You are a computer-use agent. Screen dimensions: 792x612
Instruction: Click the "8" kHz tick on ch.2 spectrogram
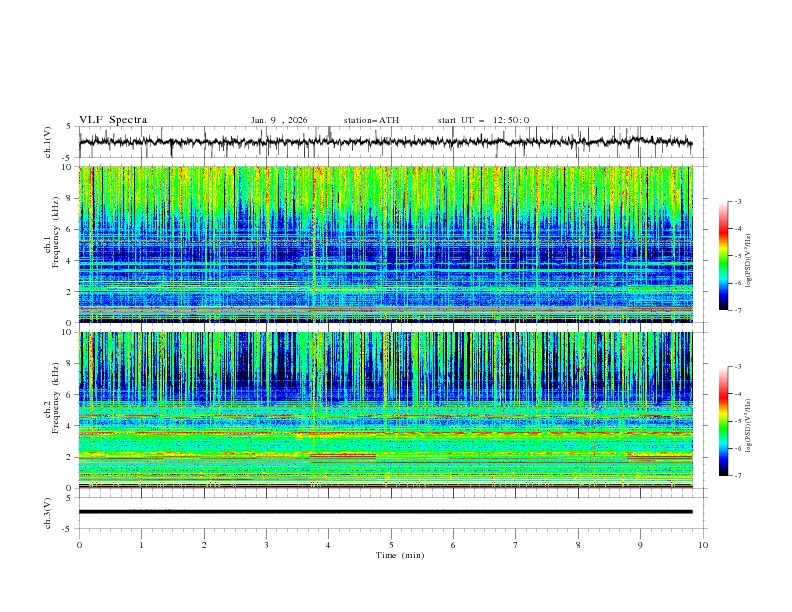tap(70, 364)
